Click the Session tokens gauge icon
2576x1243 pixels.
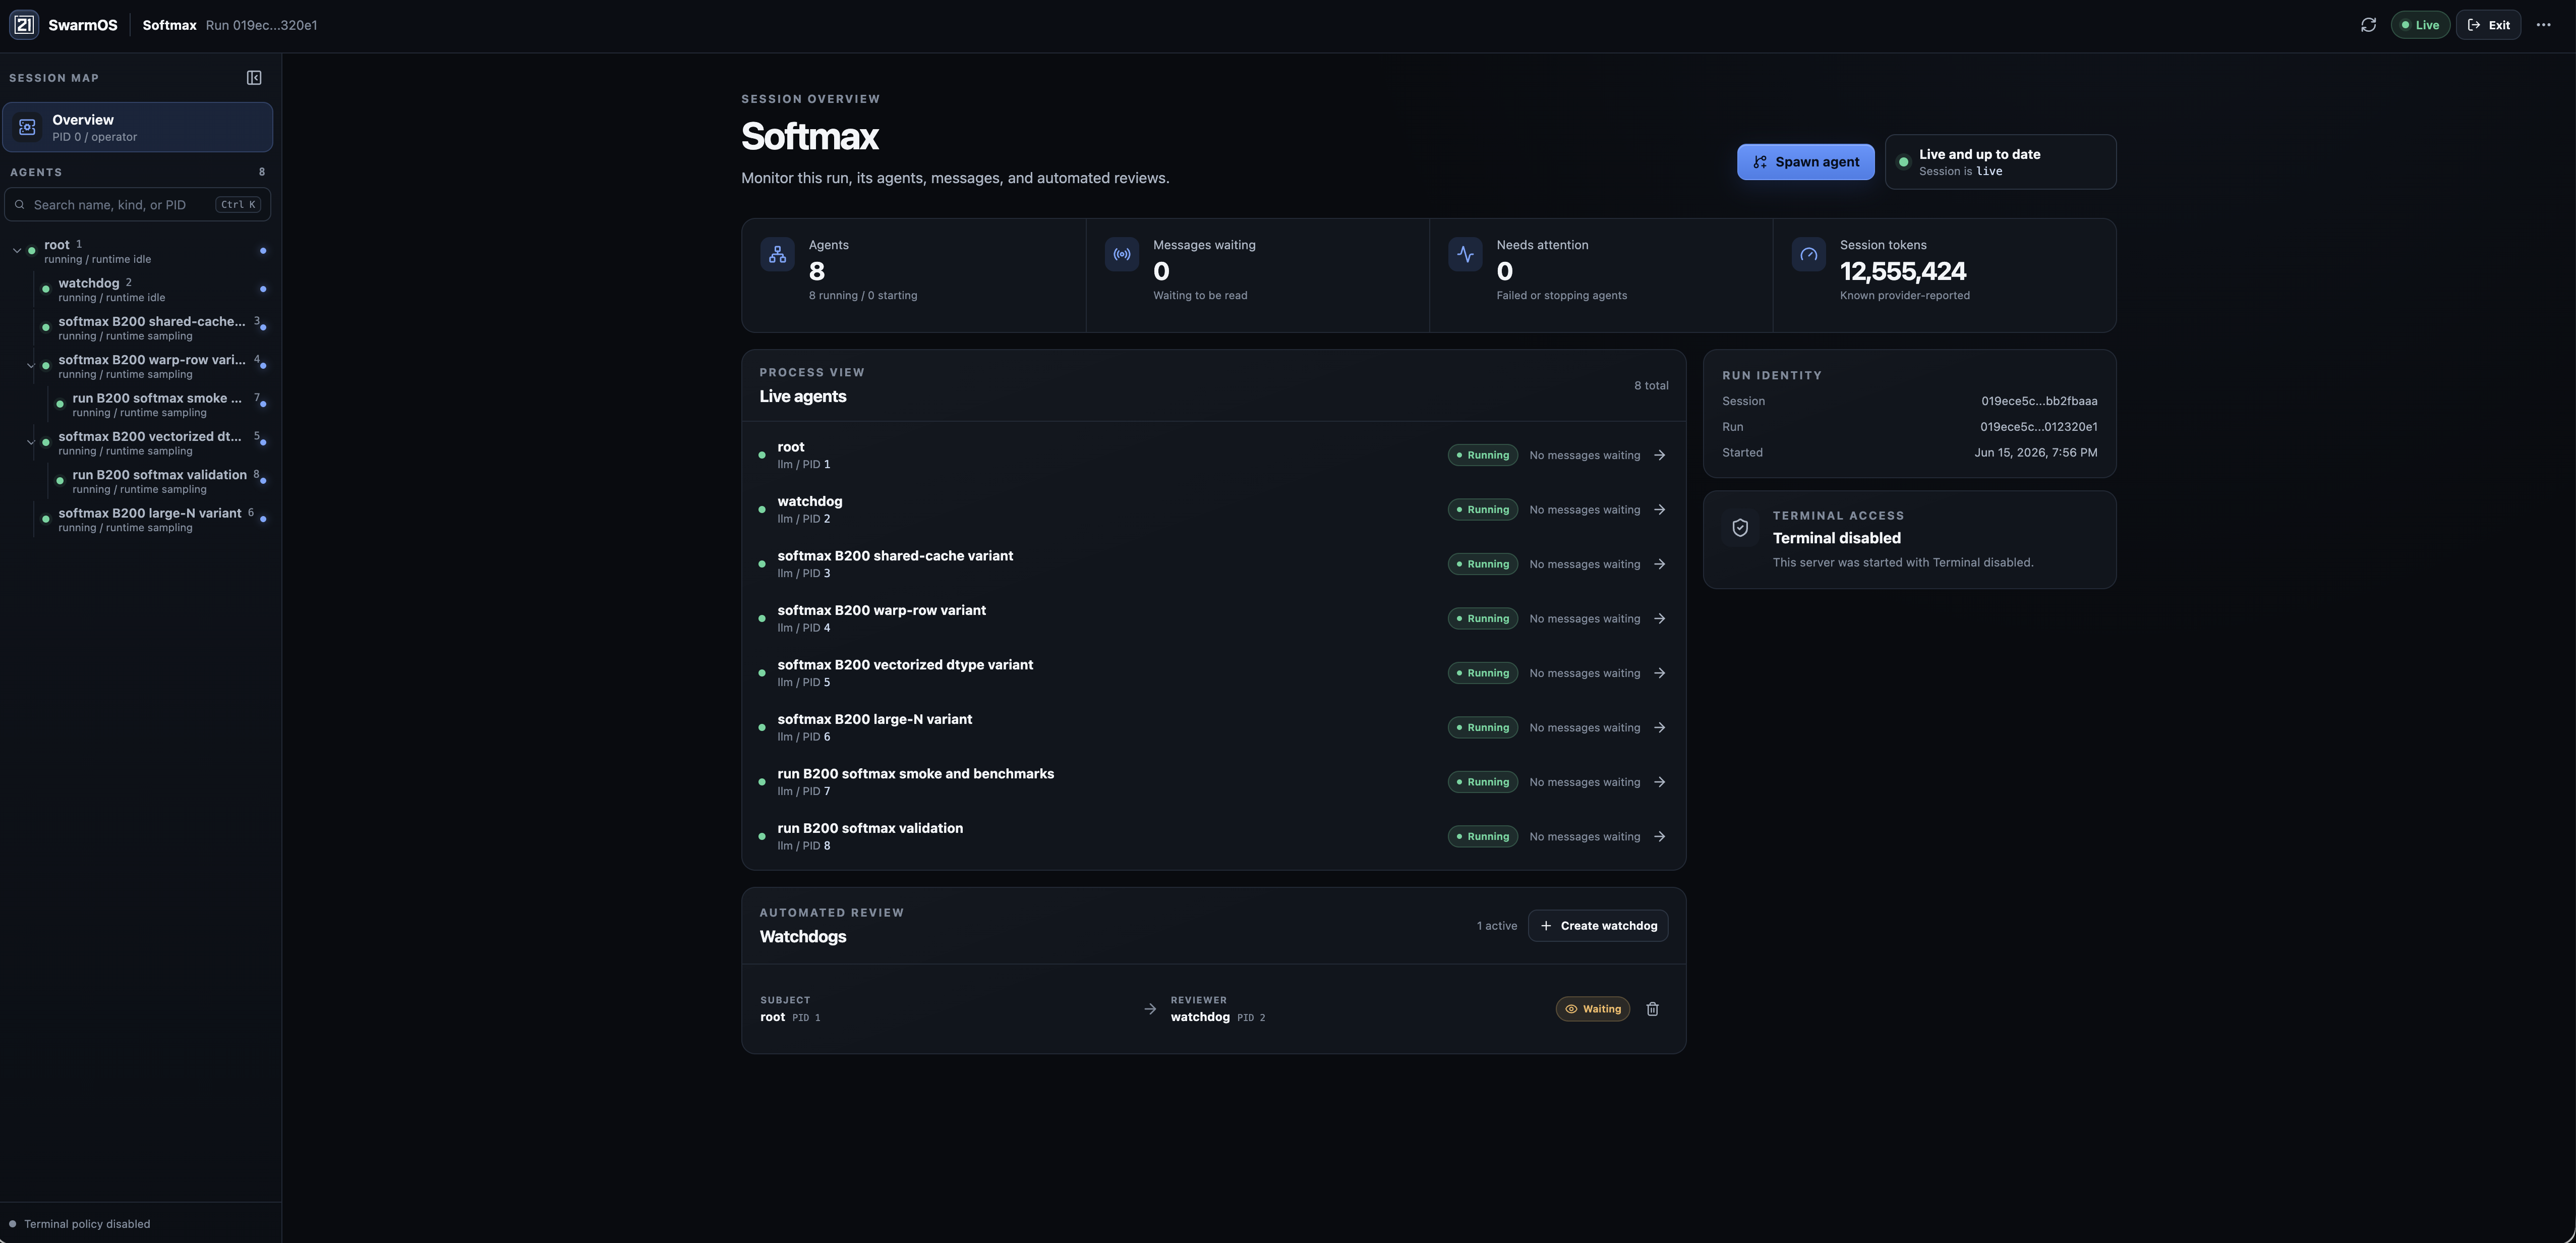click(x=1809, y=255)
